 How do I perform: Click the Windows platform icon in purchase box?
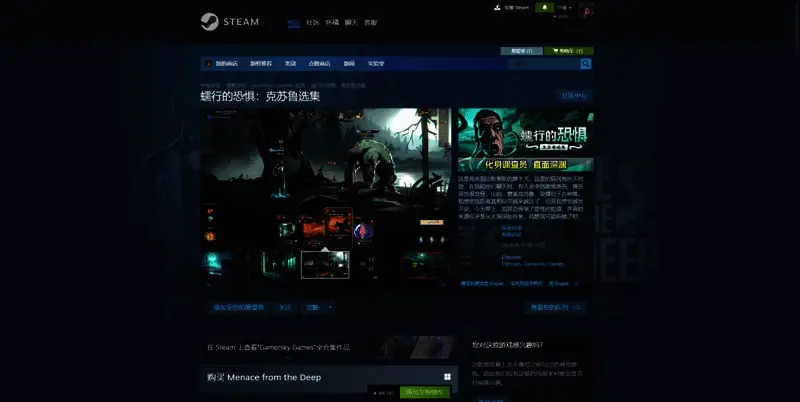coord(447,377)
